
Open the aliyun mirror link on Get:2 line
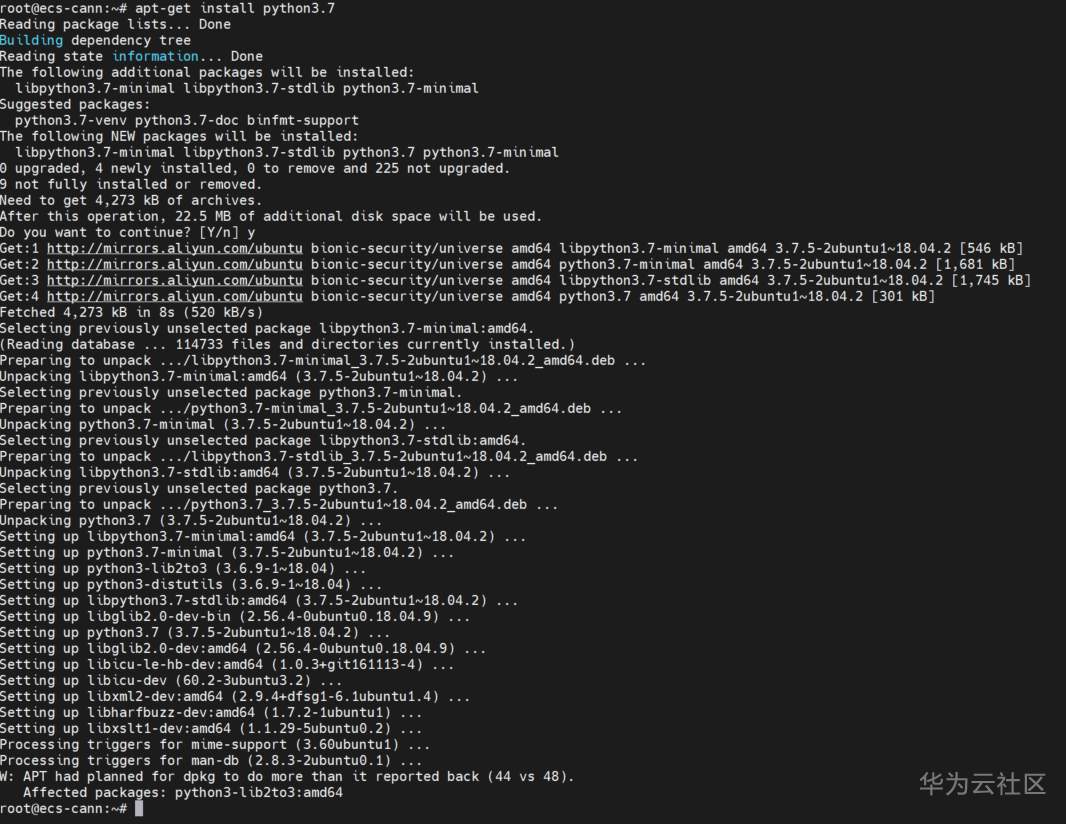point(174,264)
